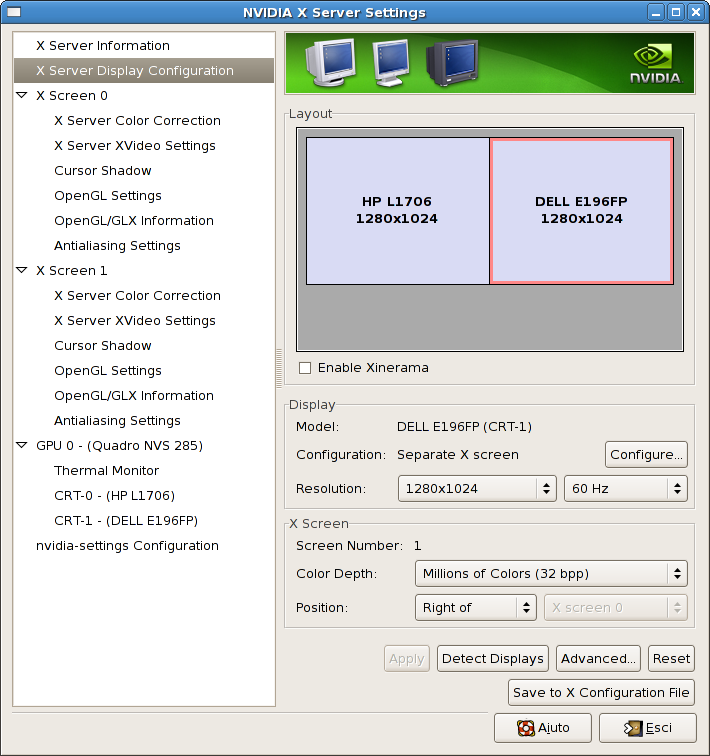The width and height of the screenshot is (710, 756).
Task: Click Save to X Configuration File
Action: [601, 692]
